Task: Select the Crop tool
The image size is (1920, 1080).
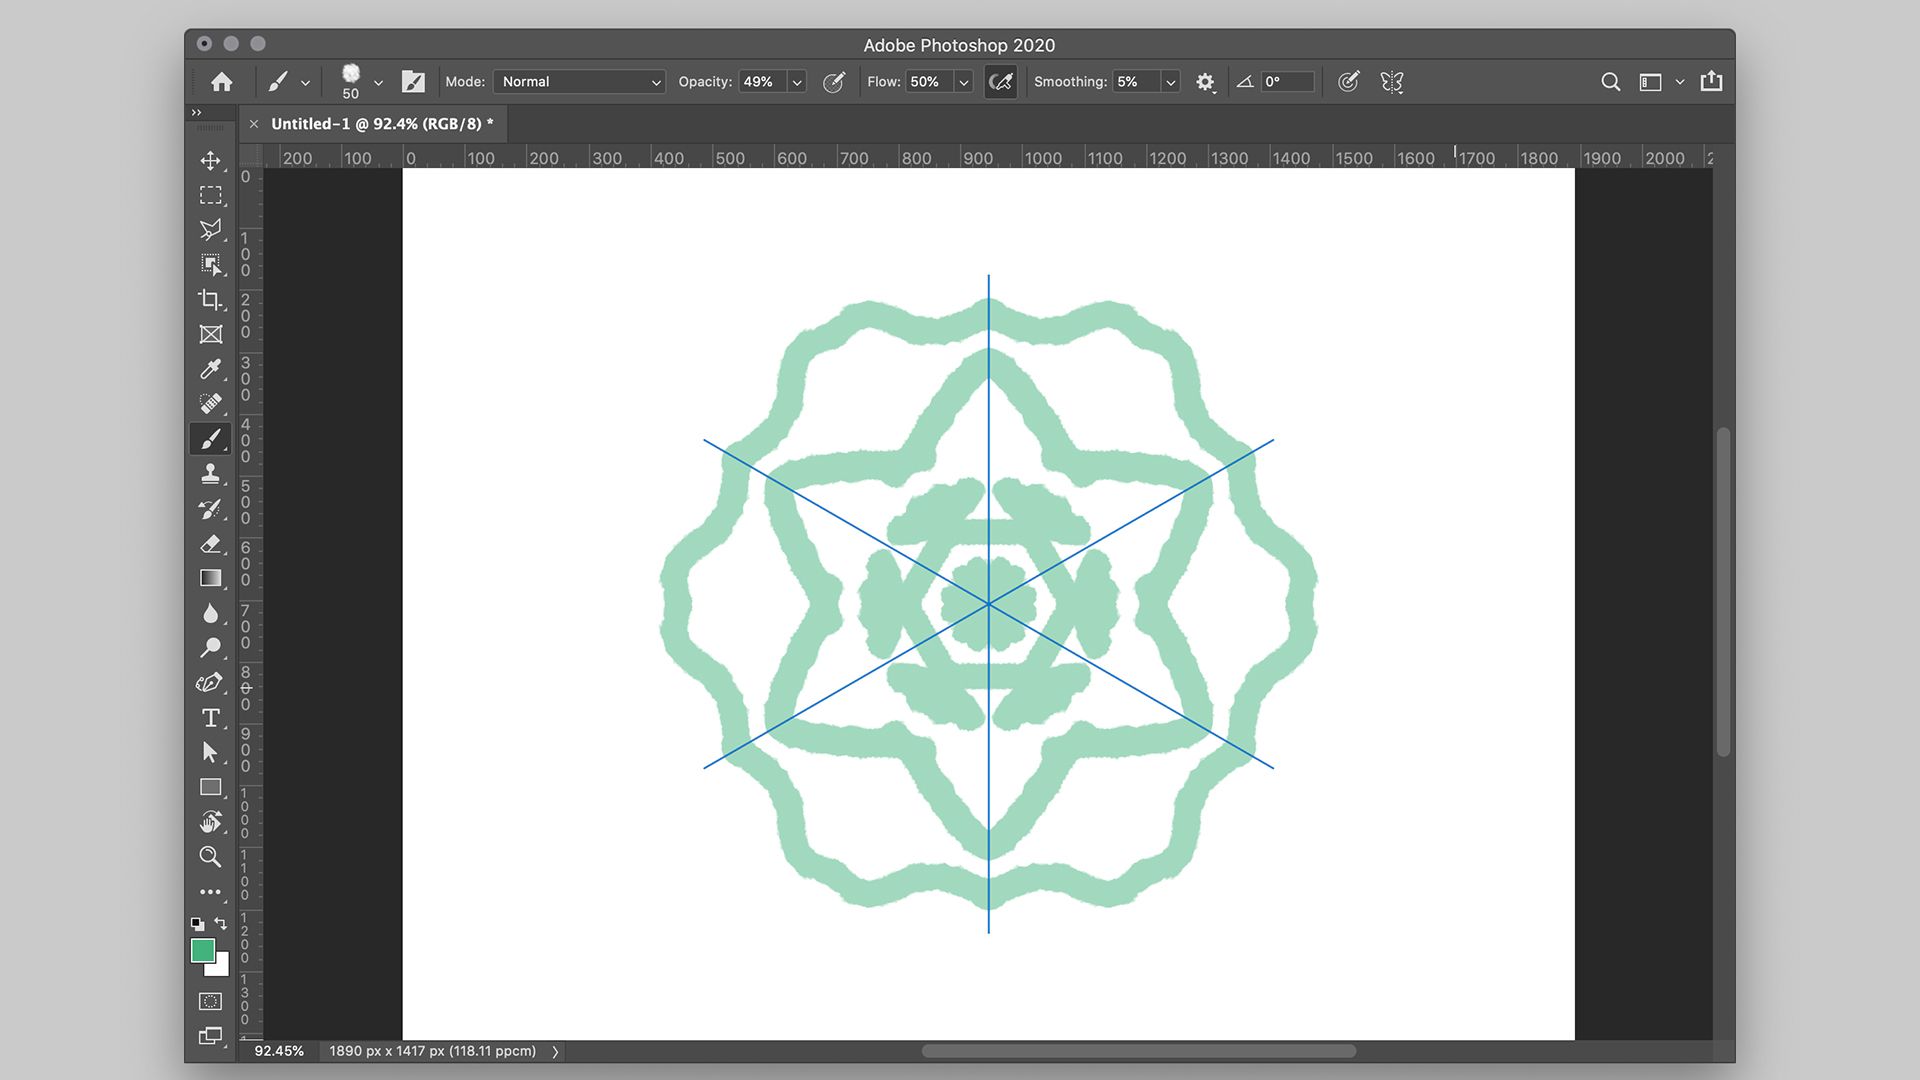Action: [x=211, y=299]
